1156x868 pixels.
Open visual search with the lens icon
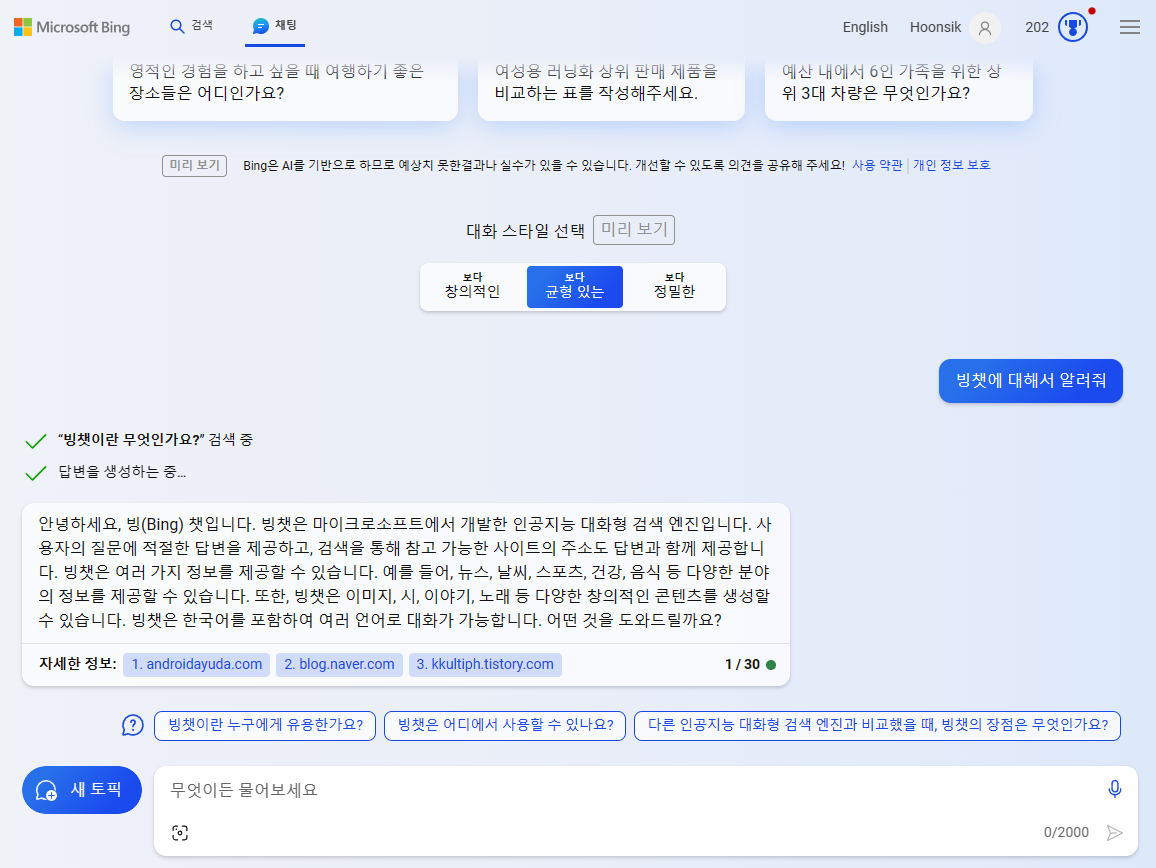[x=180, y=831]
